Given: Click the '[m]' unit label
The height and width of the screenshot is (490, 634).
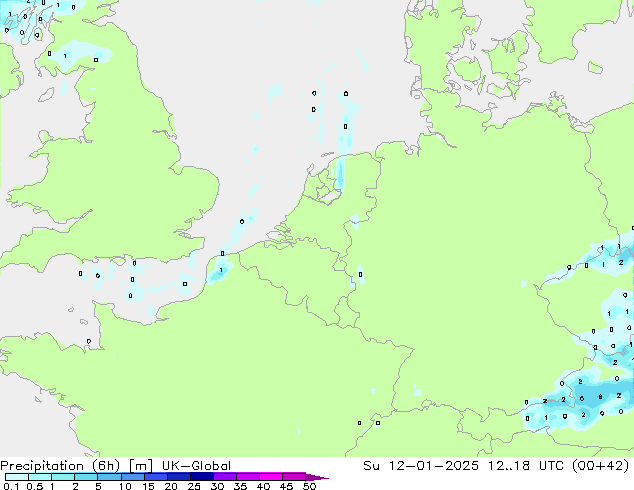Looking at the screenshot, I should (x=140, y=466).
